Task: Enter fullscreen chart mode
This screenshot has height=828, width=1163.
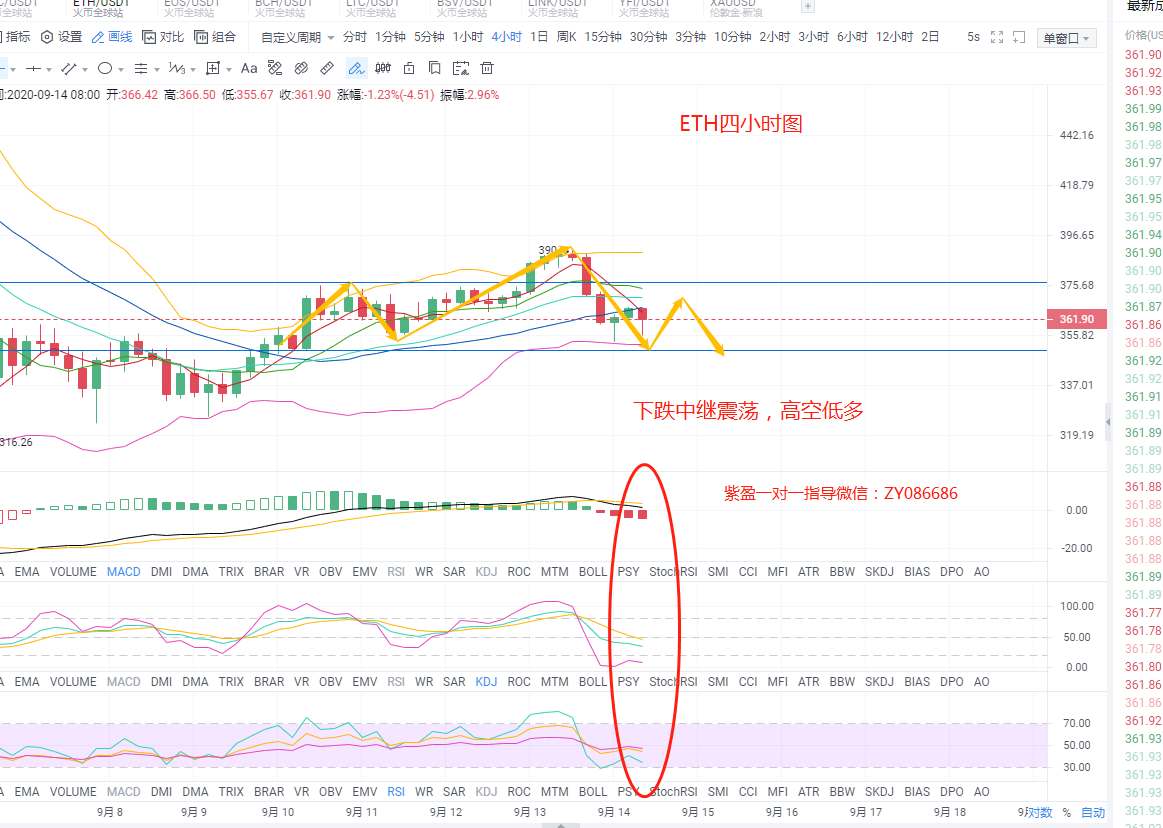Action: pos(996,37)
